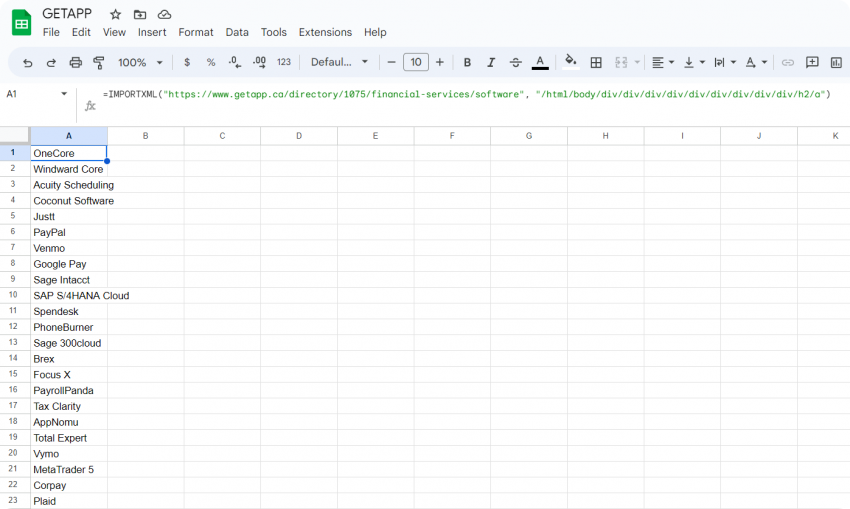Toggle italic formatting
850x509 pixels.
491,62
